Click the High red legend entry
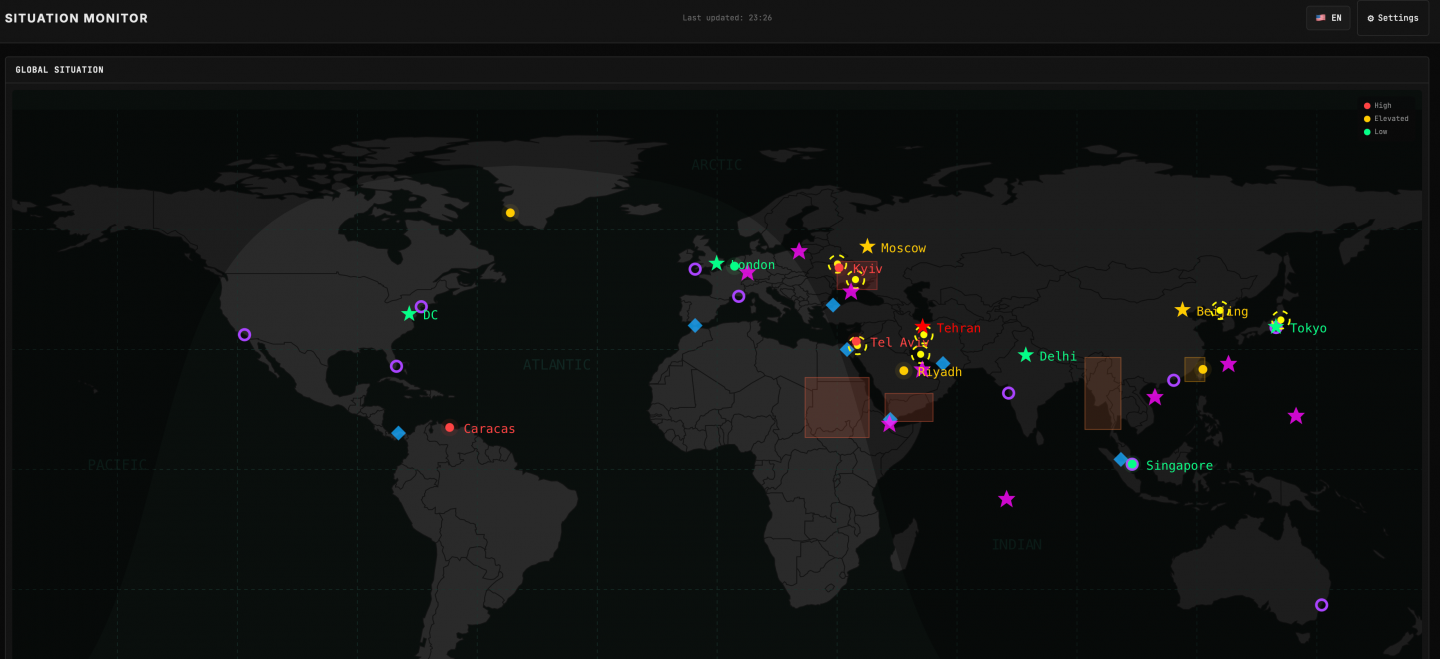 [x=1378, y=105]
